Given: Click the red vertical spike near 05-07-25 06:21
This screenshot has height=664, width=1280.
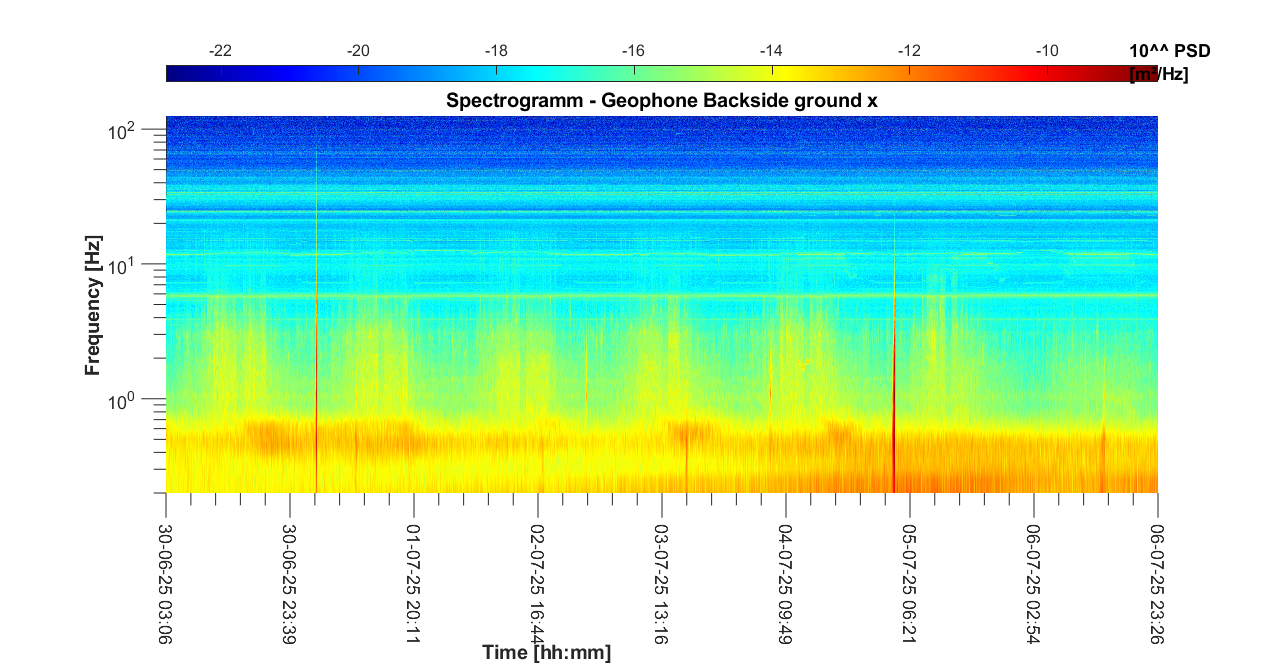Looking at the screenshot, I should [x=893, y=440].
